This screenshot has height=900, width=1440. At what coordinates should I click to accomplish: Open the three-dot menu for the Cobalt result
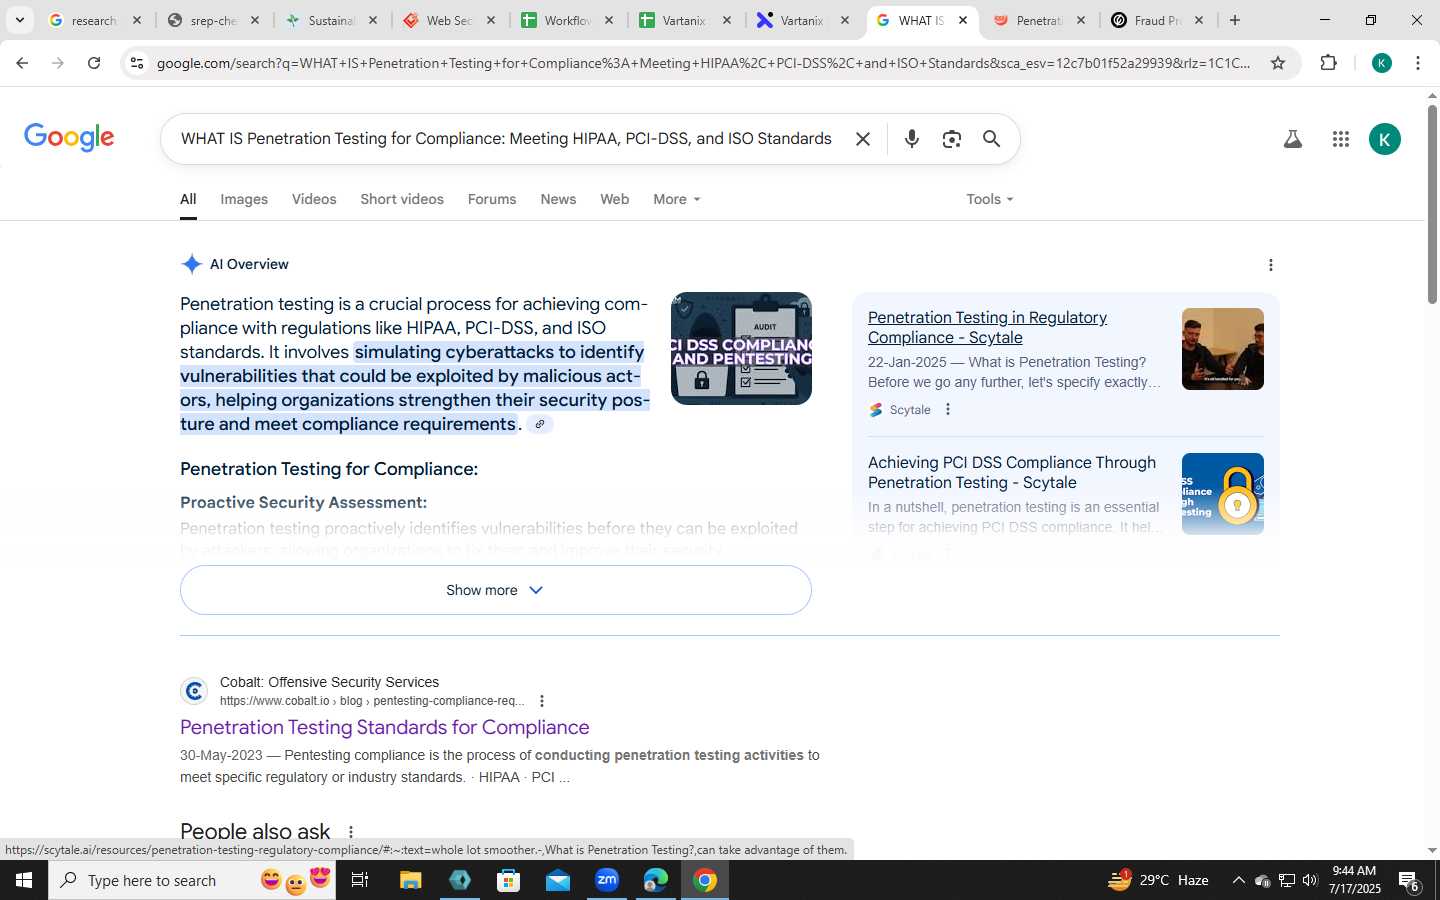pyautogui.click(x=542, y=701)
